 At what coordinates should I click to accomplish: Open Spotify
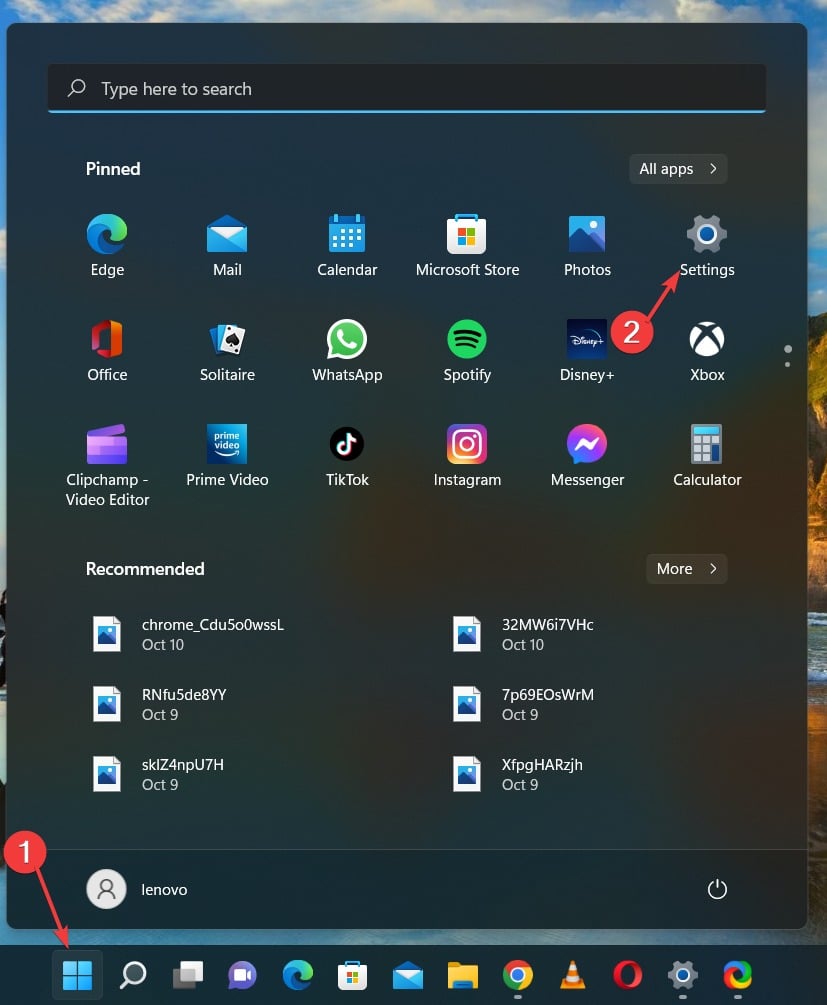click(x=467, y=350)
